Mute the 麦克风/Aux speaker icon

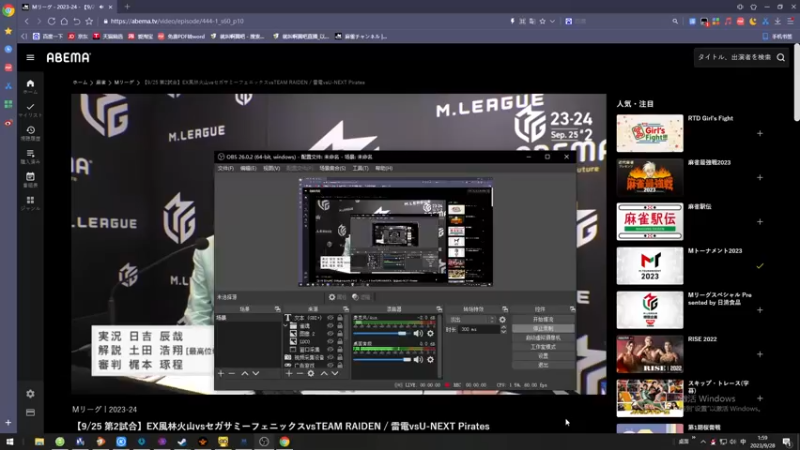tap(418, 333)
